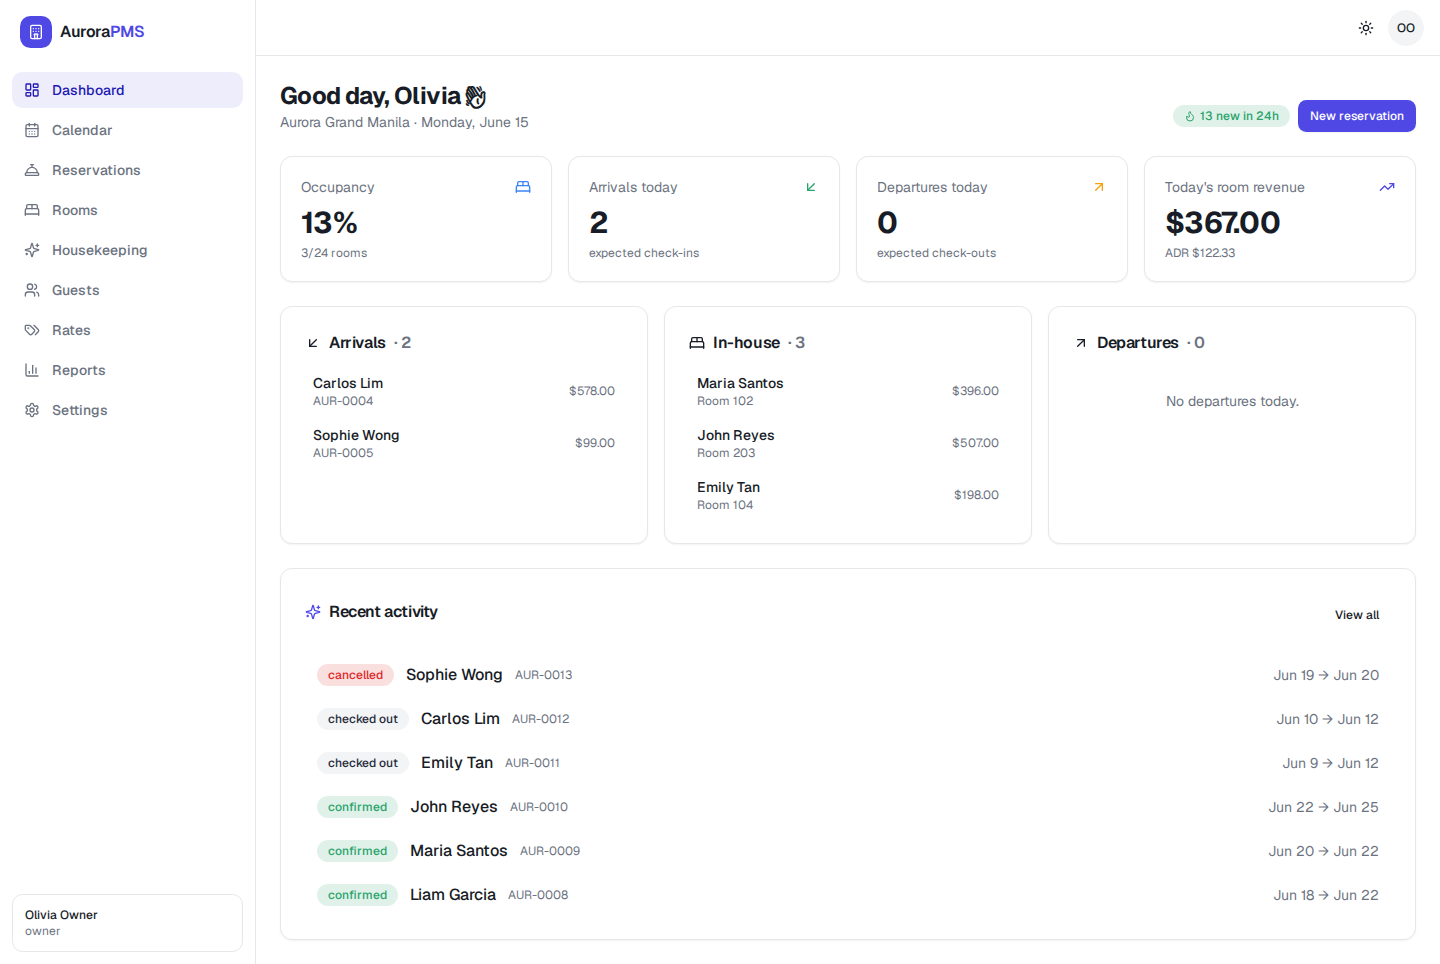1440x964 pixels.
Task: Click the Good day, Olivia heading
Action: pyautogui.click(x=383, y=96)
